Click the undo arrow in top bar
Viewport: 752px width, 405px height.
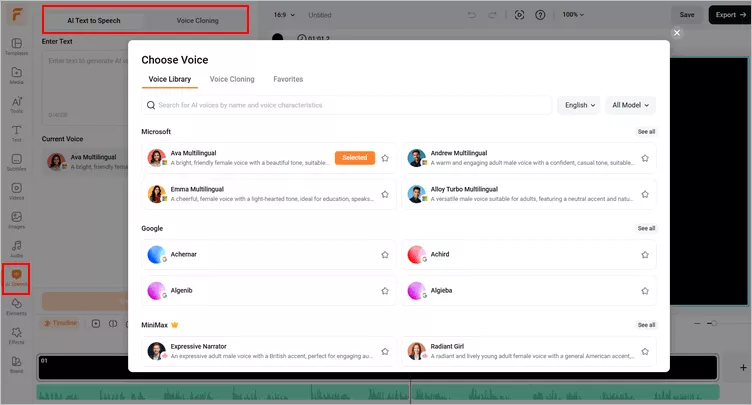[472, 15]
